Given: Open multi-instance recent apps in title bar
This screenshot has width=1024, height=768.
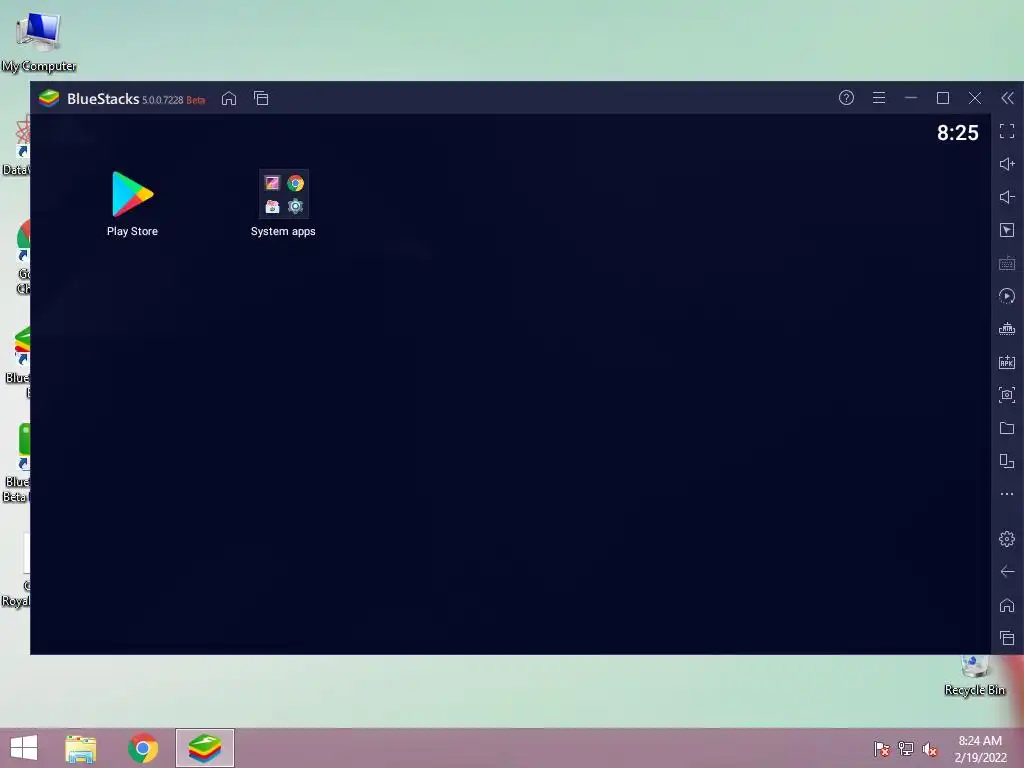Looking at the screenshot, I should point(261,99).
